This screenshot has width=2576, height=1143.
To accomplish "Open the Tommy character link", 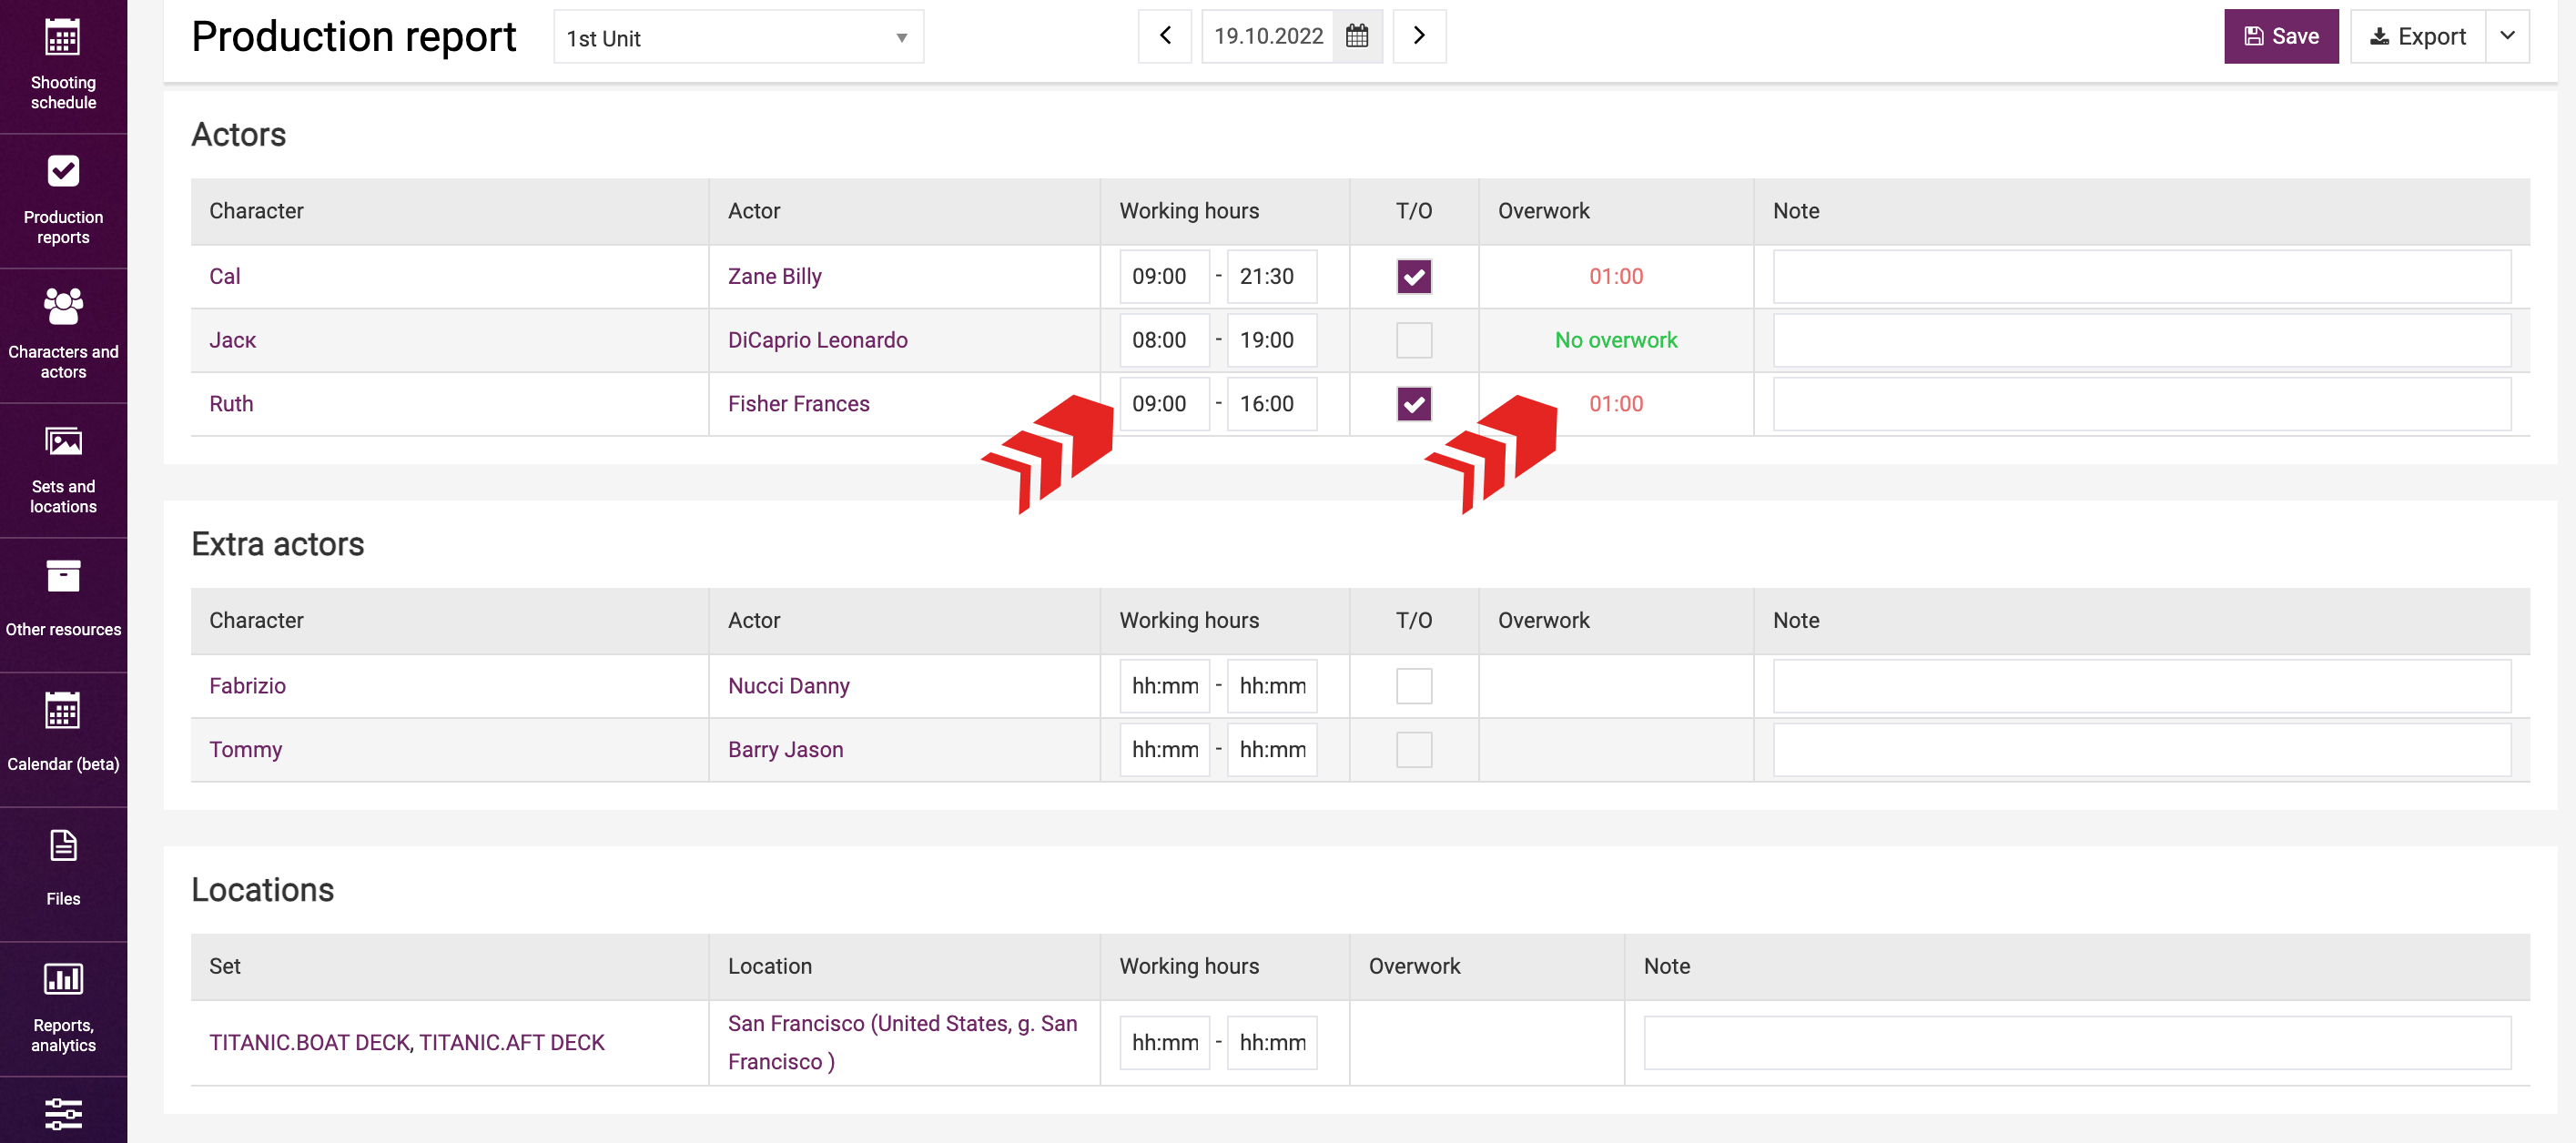I will point(246,750).
